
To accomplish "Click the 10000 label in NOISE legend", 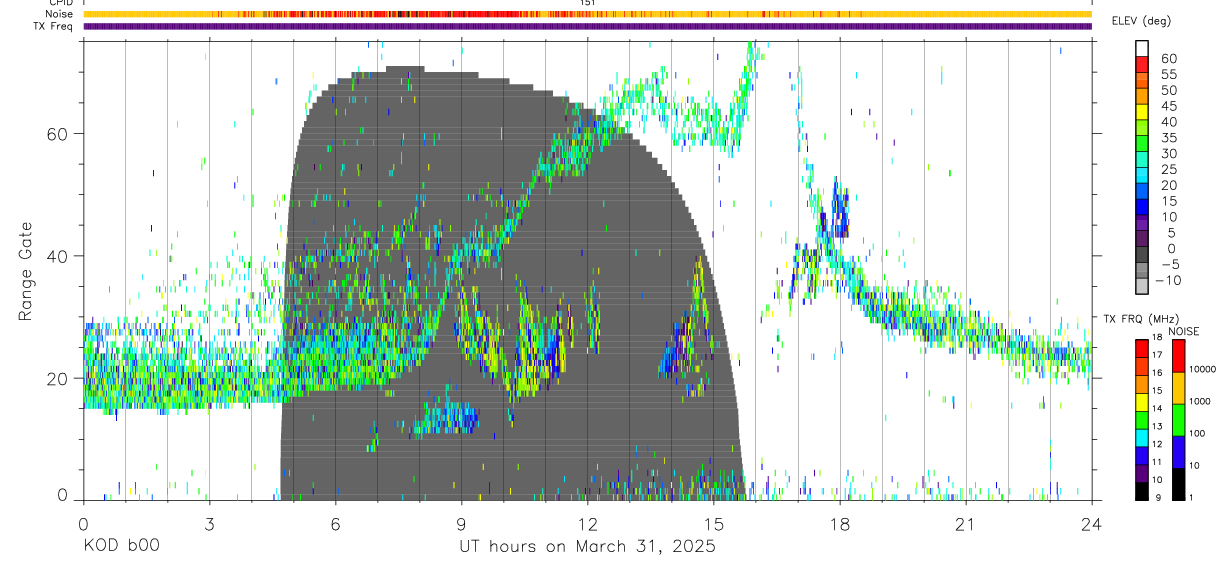I will (1204, 370).
